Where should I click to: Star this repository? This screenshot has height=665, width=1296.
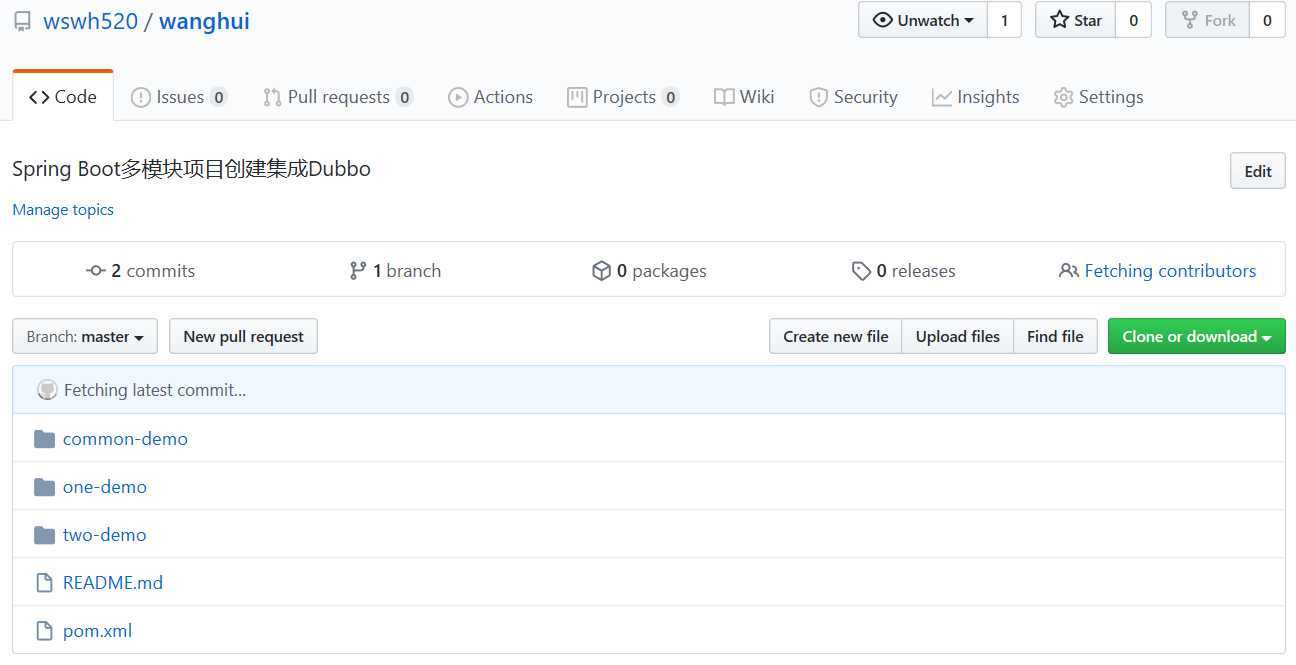tap(1075, 20)
